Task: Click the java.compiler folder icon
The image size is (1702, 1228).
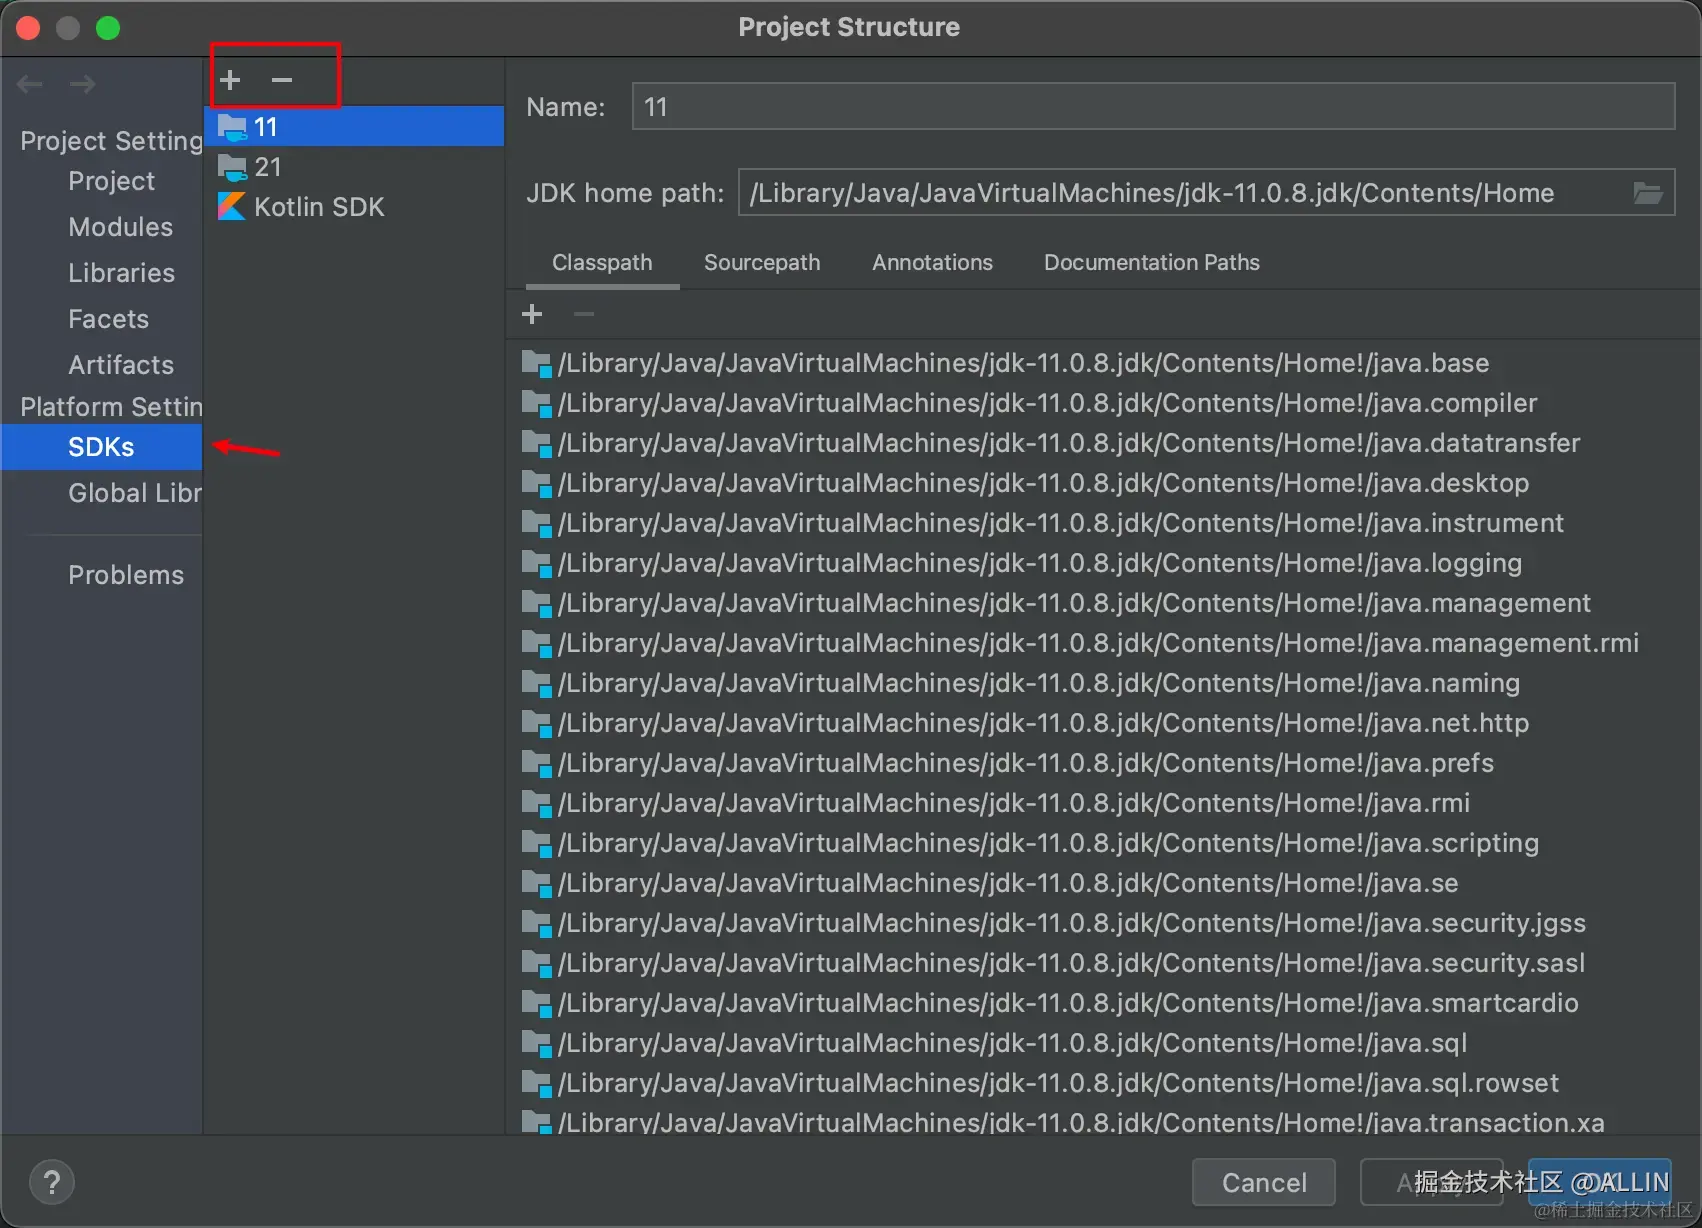Action: [x=536, y=404]
